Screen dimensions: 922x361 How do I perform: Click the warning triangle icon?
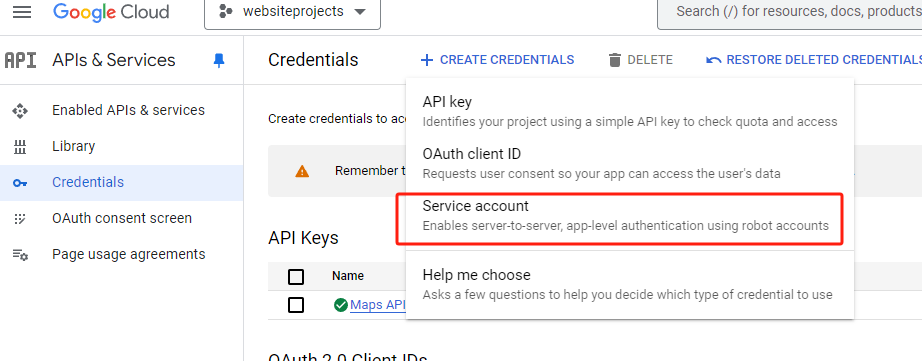pyautogui.click(x=302, y=171)
